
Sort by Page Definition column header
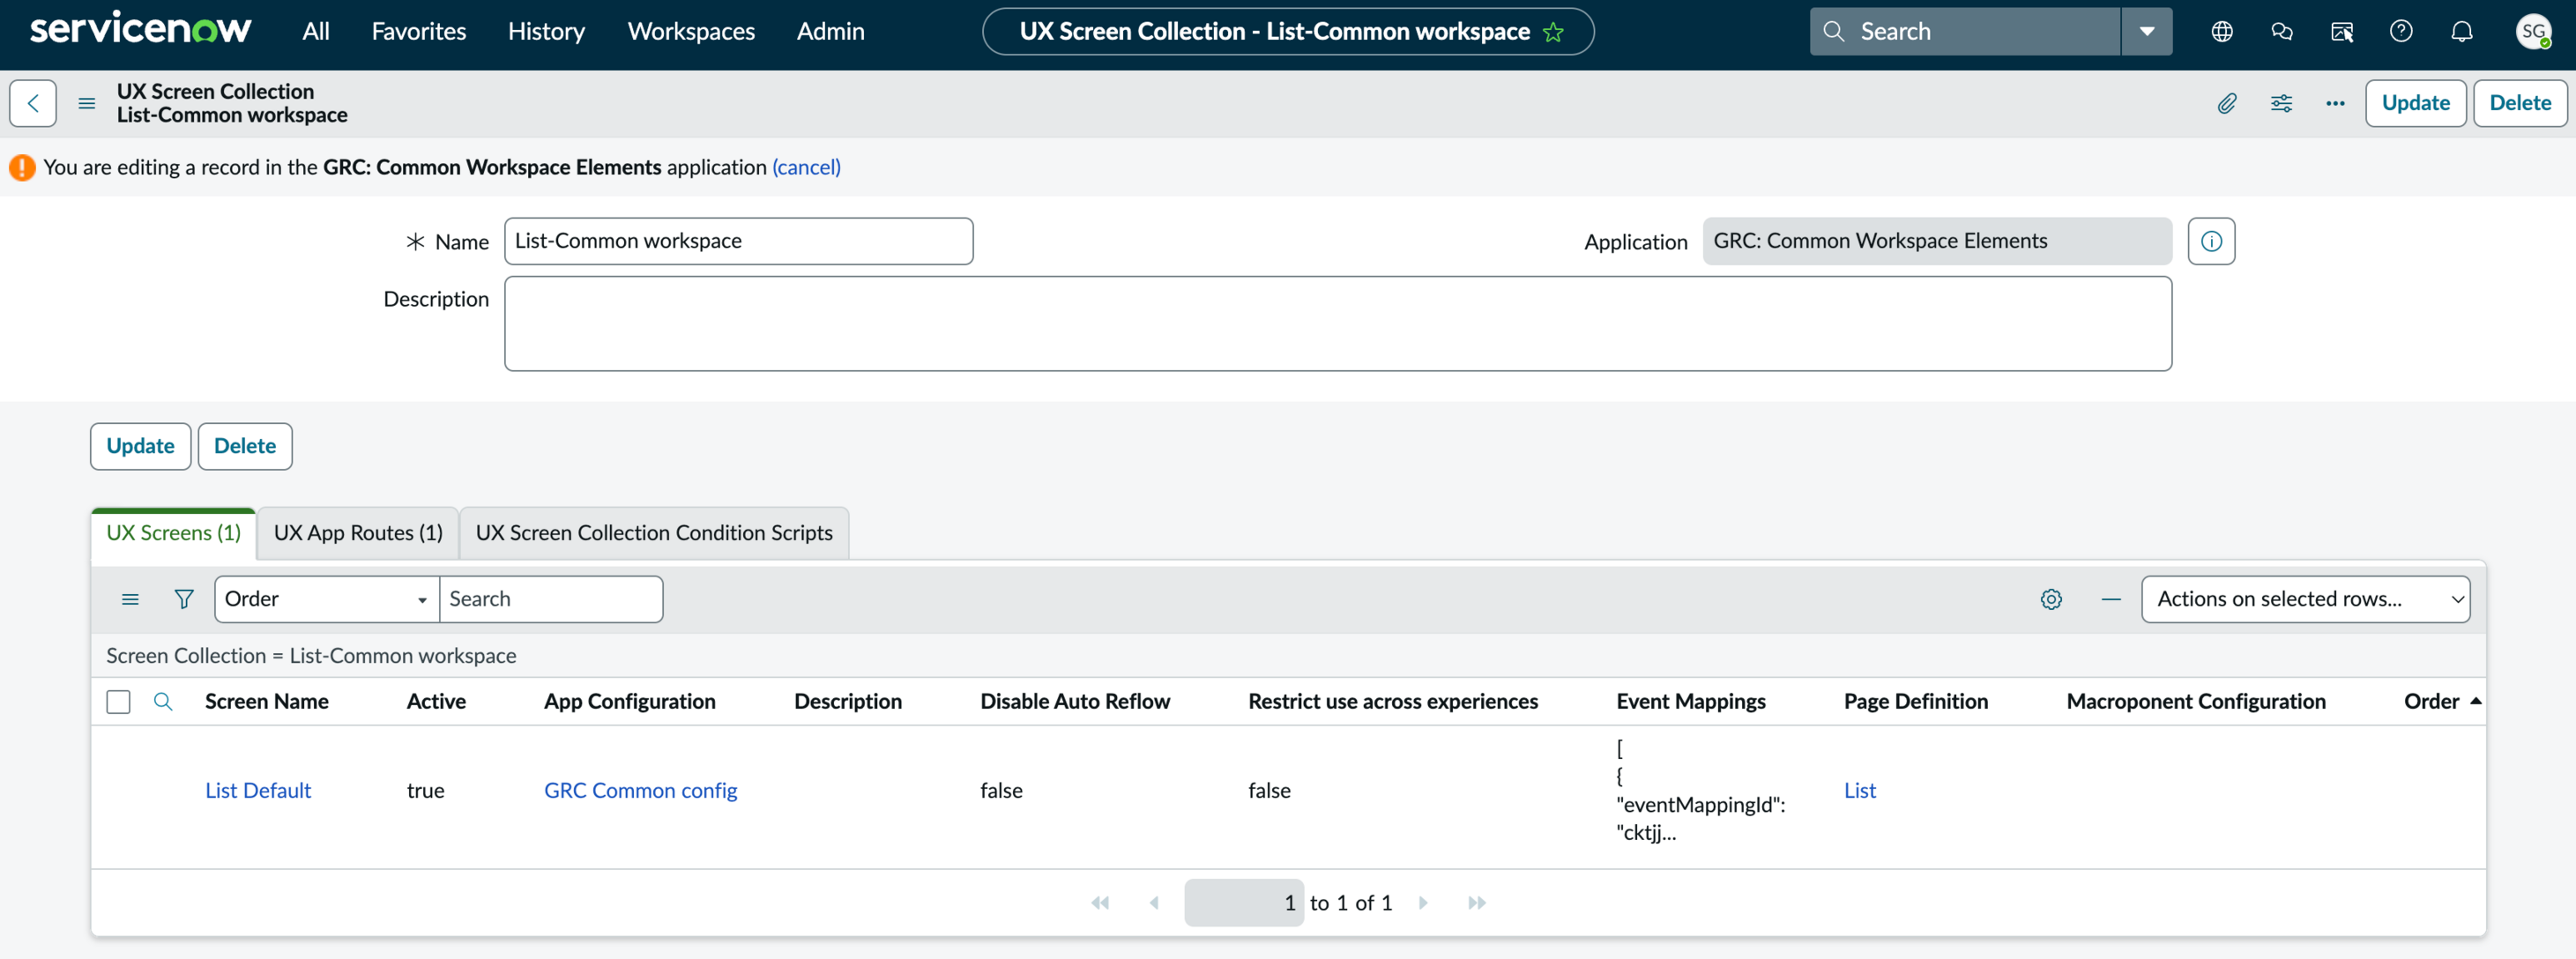coord(1916,702)
